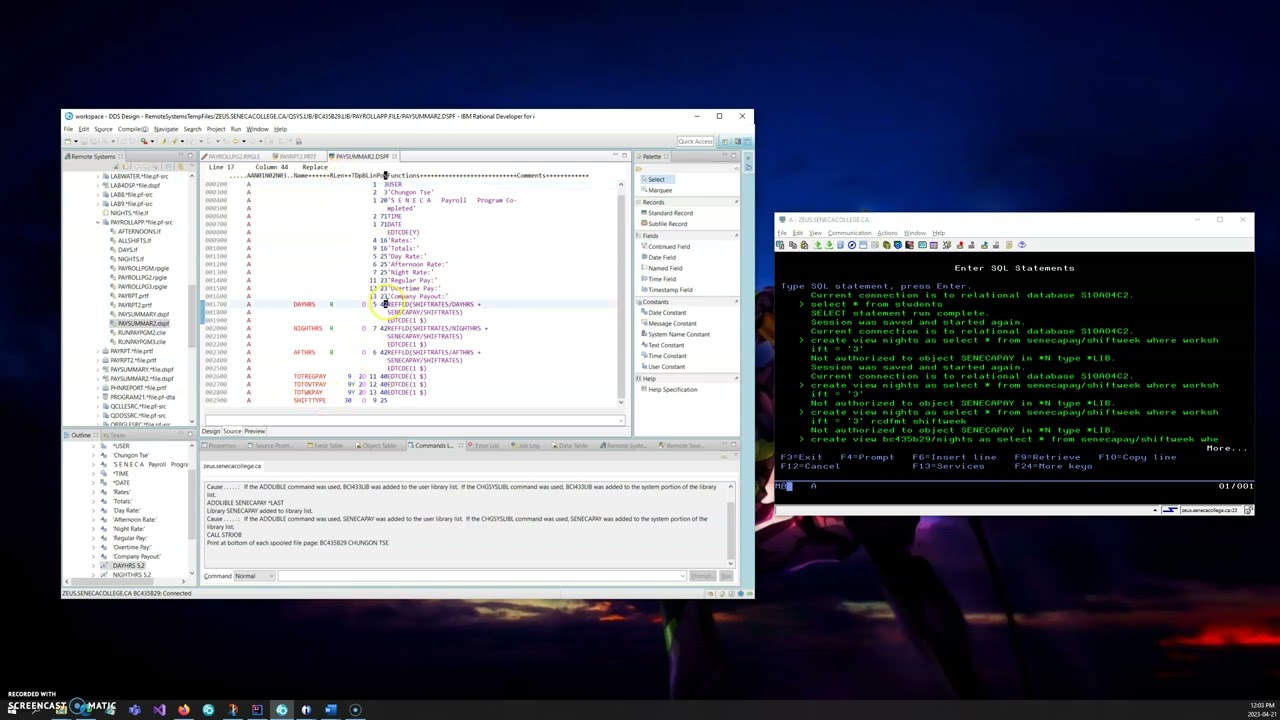
Task: Collapse the PAYROLLAPP file node
Action: tap(100, 222)
